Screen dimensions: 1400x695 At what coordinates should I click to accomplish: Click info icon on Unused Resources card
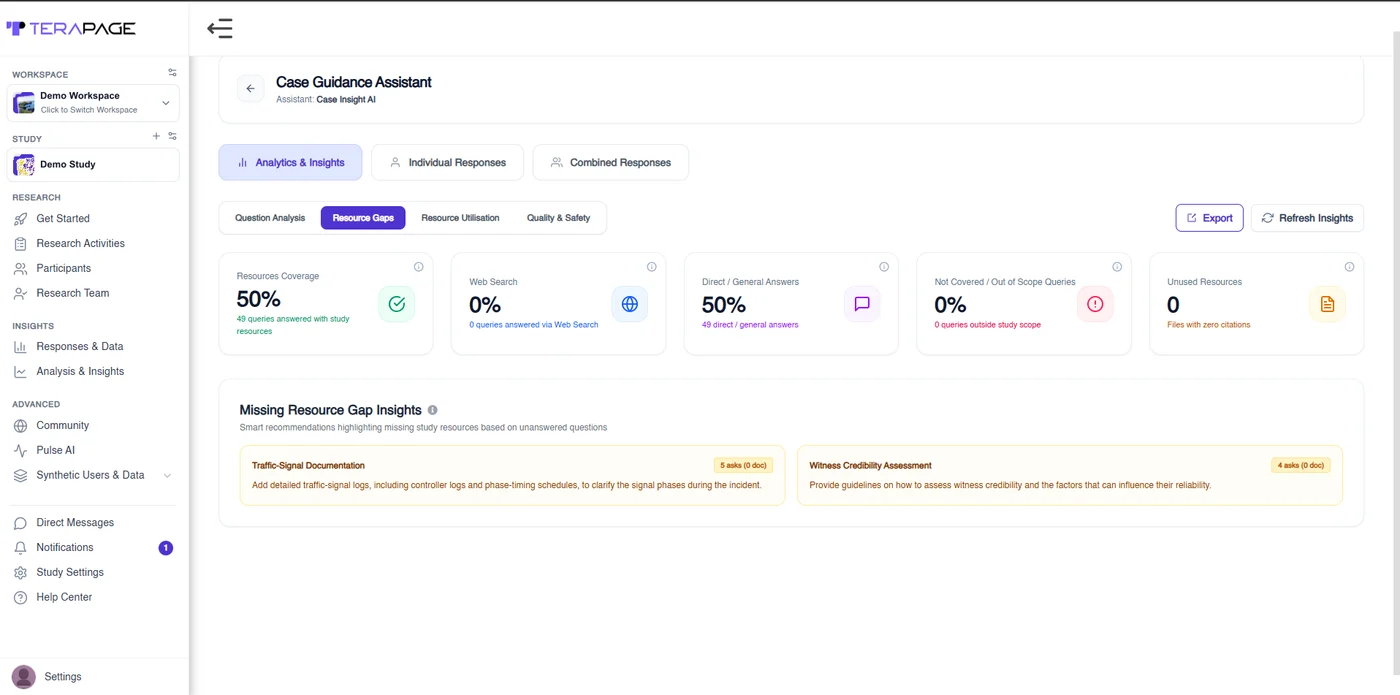click(x=1349, y=267)
